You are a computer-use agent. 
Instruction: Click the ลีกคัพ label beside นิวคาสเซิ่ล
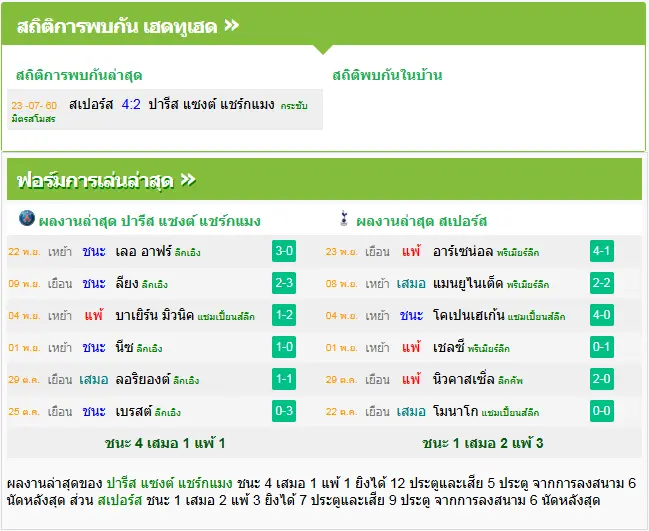click(x=510, y=380)
